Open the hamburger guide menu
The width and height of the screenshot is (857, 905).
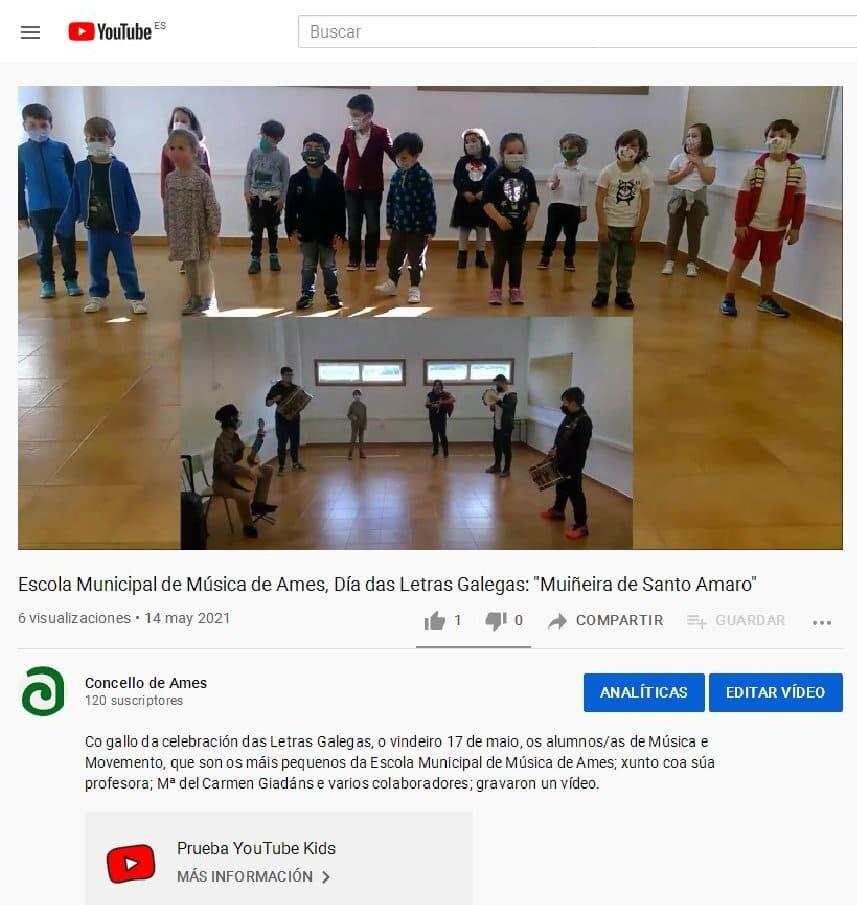coord(31,32)
